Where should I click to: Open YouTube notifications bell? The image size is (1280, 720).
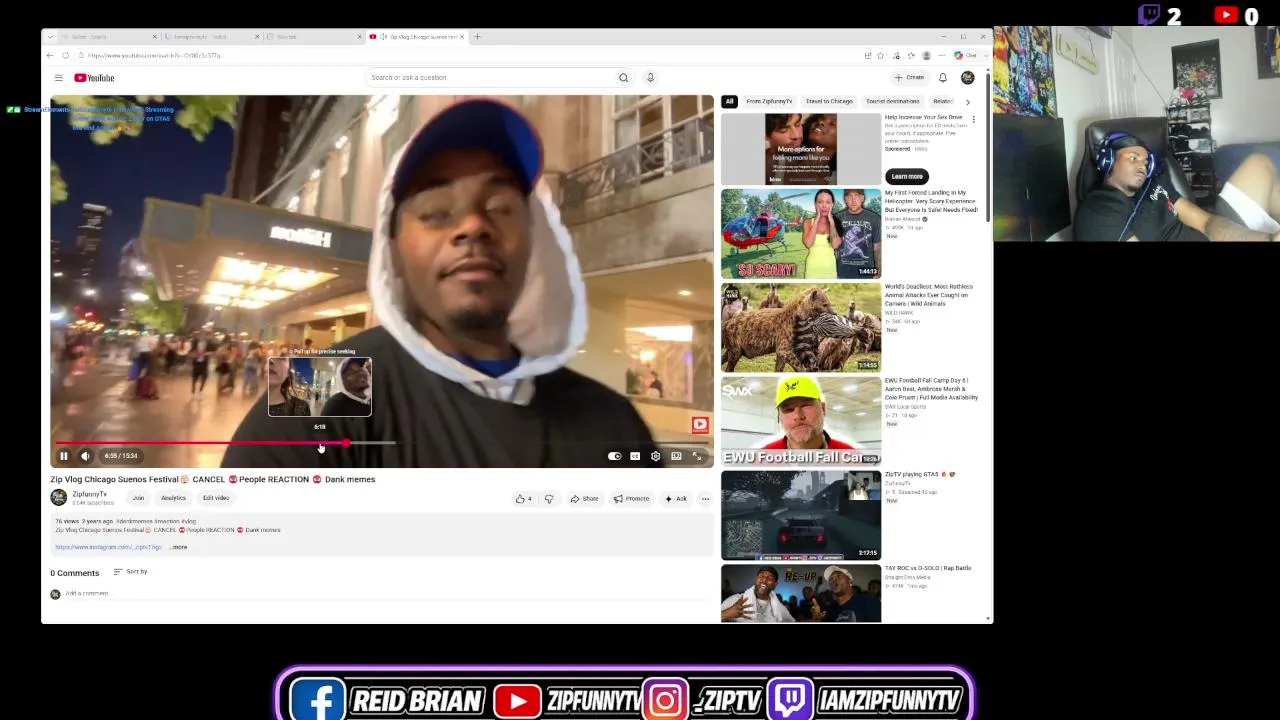click(x=942, y=78)
